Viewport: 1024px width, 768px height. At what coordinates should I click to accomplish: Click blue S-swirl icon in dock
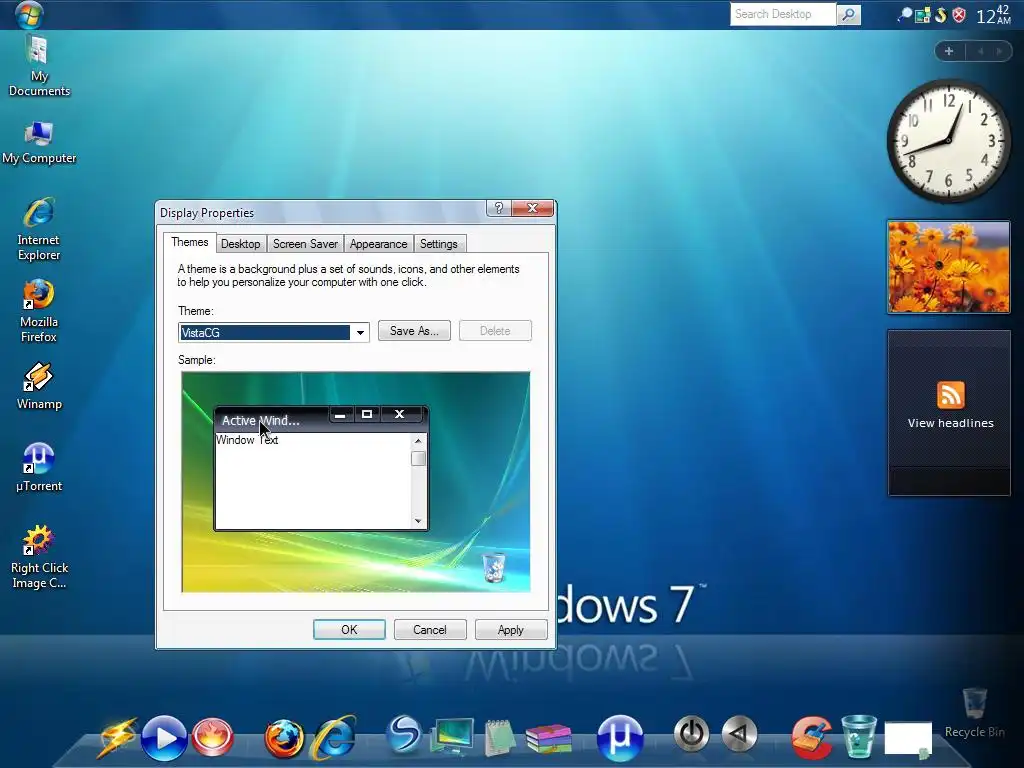(404, 735)
